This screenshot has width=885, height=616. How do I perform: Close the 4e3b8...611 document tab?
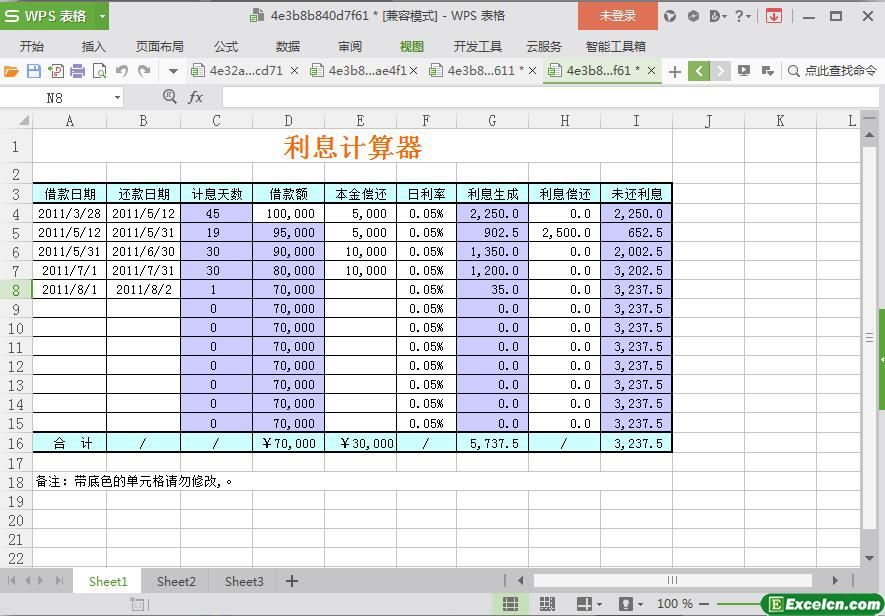point(532,71)
